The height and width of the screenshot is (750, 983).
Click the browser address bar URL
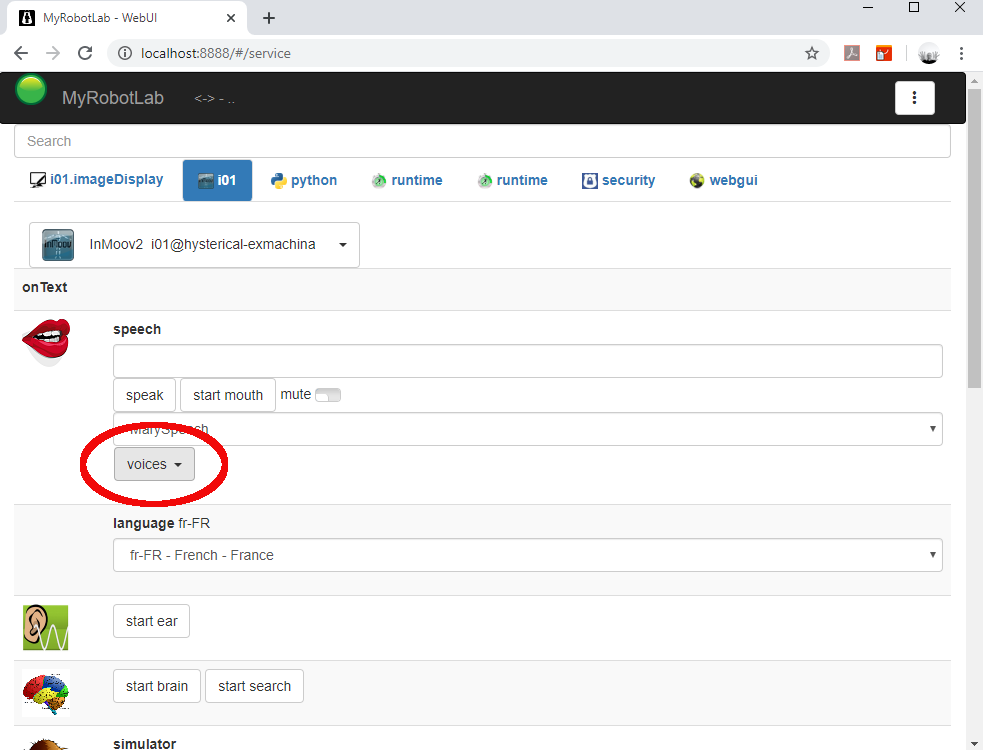point(216,53)
